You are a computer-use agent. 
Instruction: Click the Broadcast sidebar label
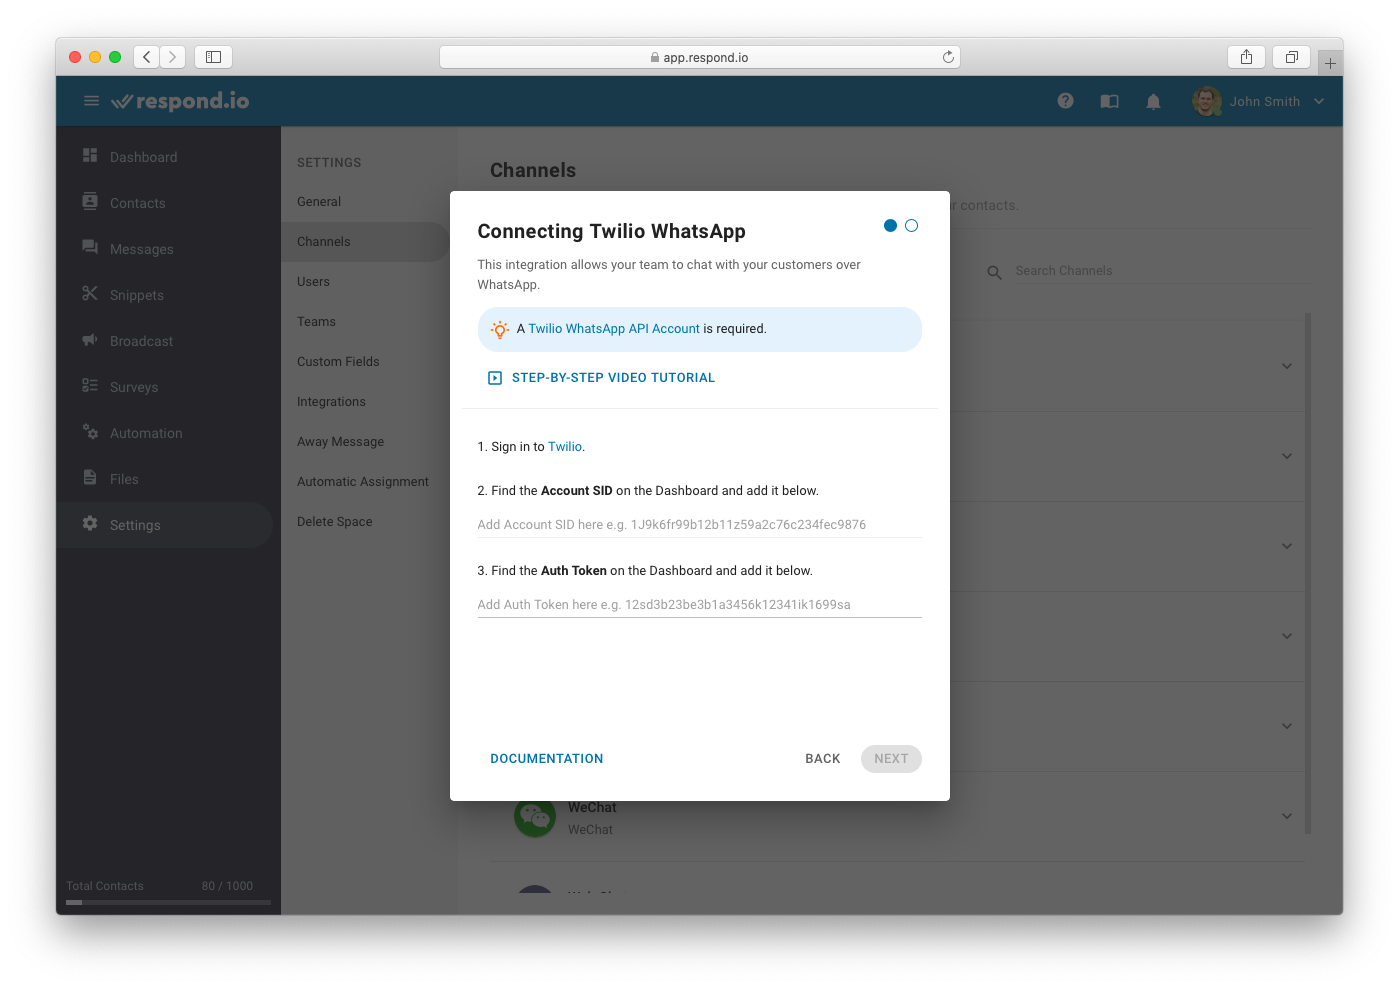[142, 341]
